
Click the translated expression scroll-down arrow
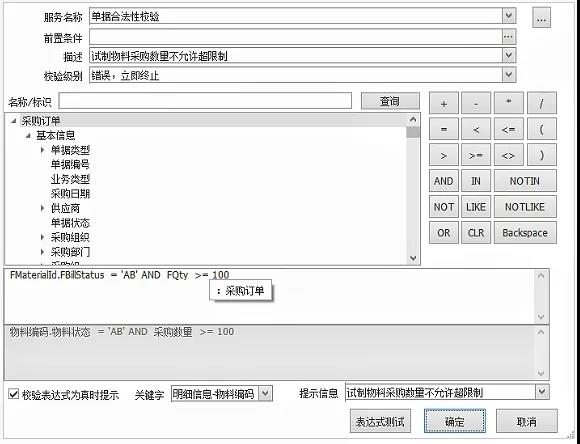[x=541, y=373]
